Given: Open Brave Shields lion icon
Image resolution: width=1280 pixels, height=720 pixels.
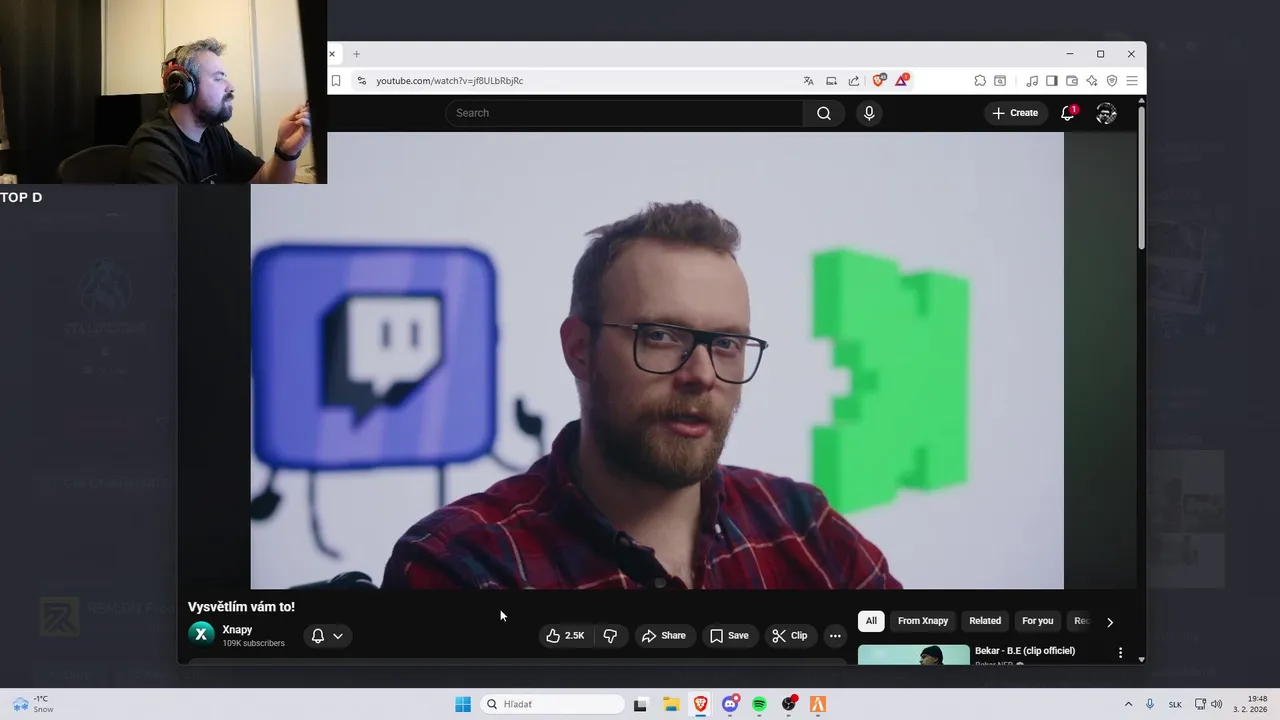Looking at the screenshot, I should tap(879, 80).
